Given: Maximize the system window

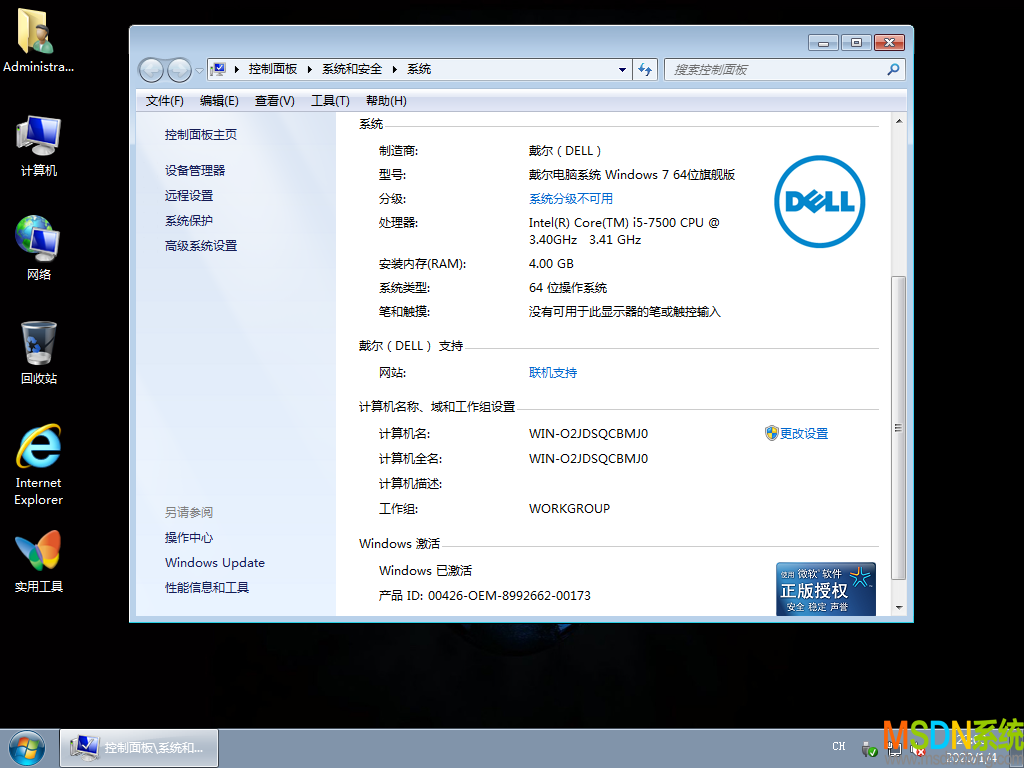Looking at the screenshot, I should 856,42.
